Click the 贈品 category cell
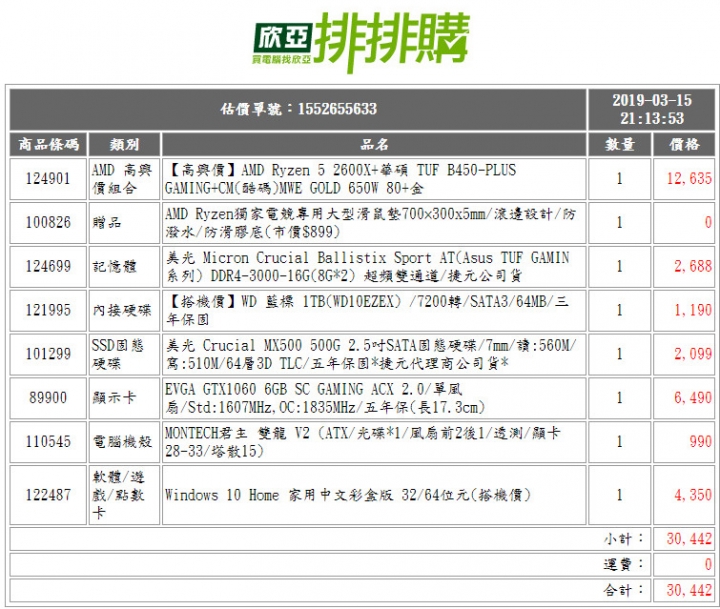The image size is (720, 609). pyautogui.click(x=124, y=223)
